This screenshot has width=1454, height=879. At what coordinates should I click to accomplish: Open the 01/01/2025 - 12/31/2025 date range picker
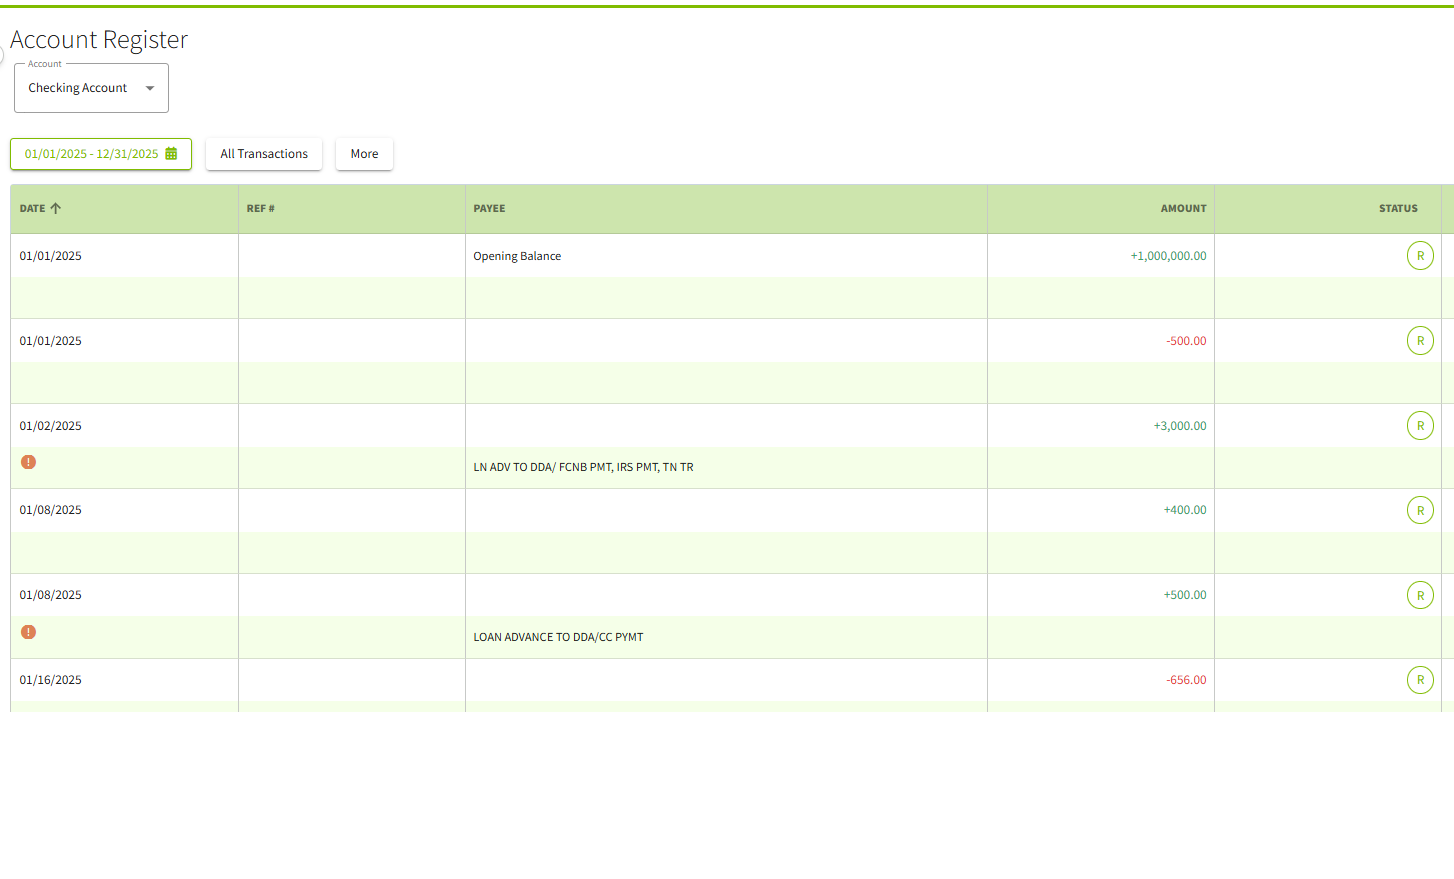point(91,154)
